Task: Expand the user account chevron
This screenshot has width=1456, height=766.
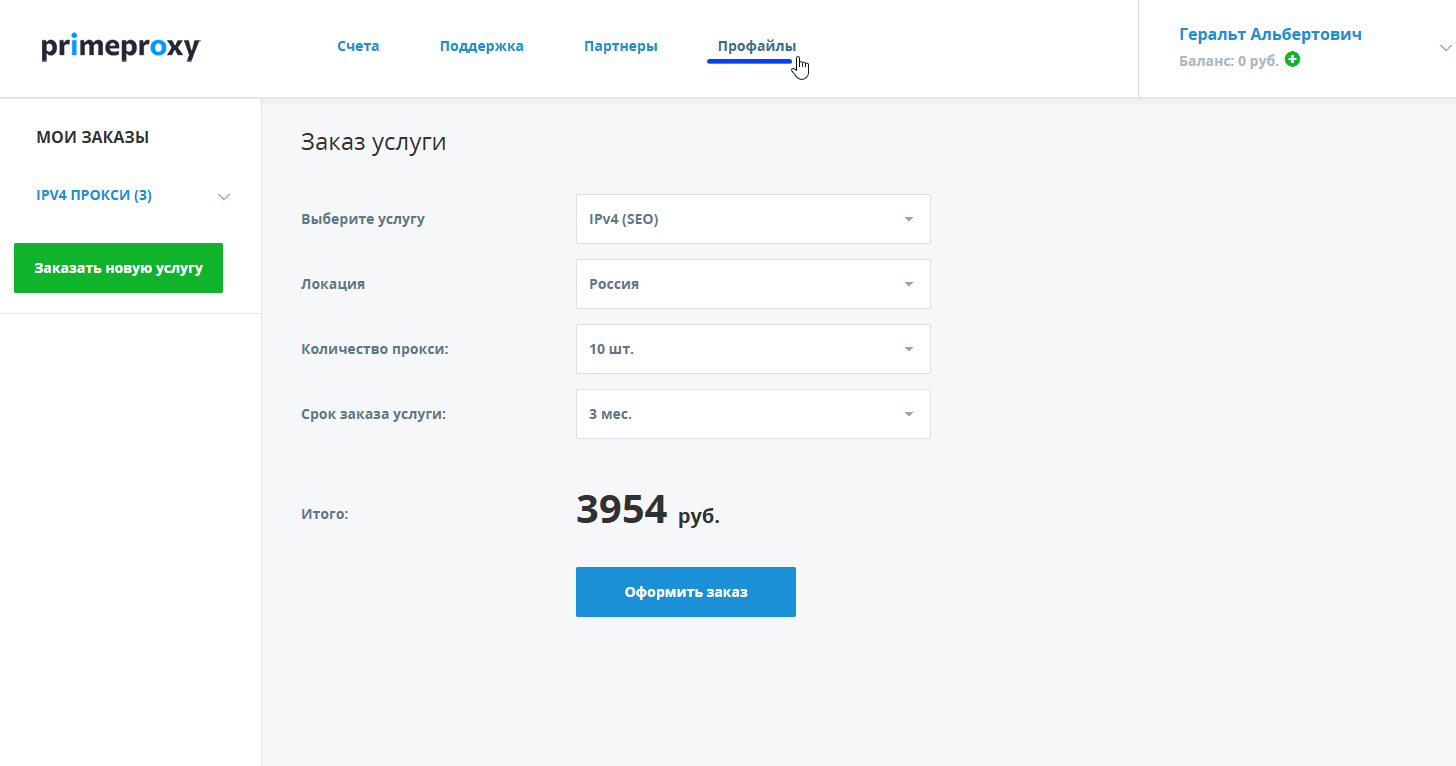Action: [x=1445, y=48]
